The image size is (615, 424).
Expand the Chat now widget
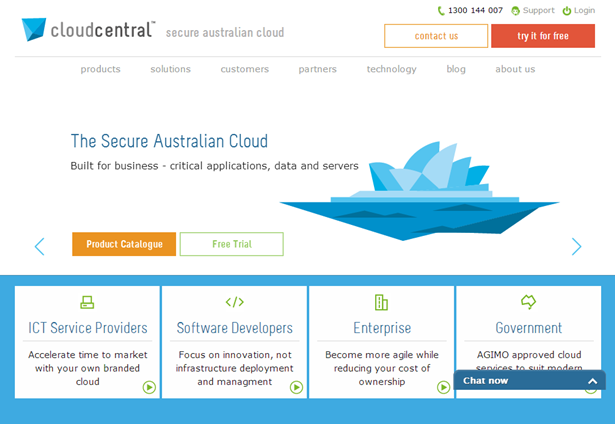592,381
